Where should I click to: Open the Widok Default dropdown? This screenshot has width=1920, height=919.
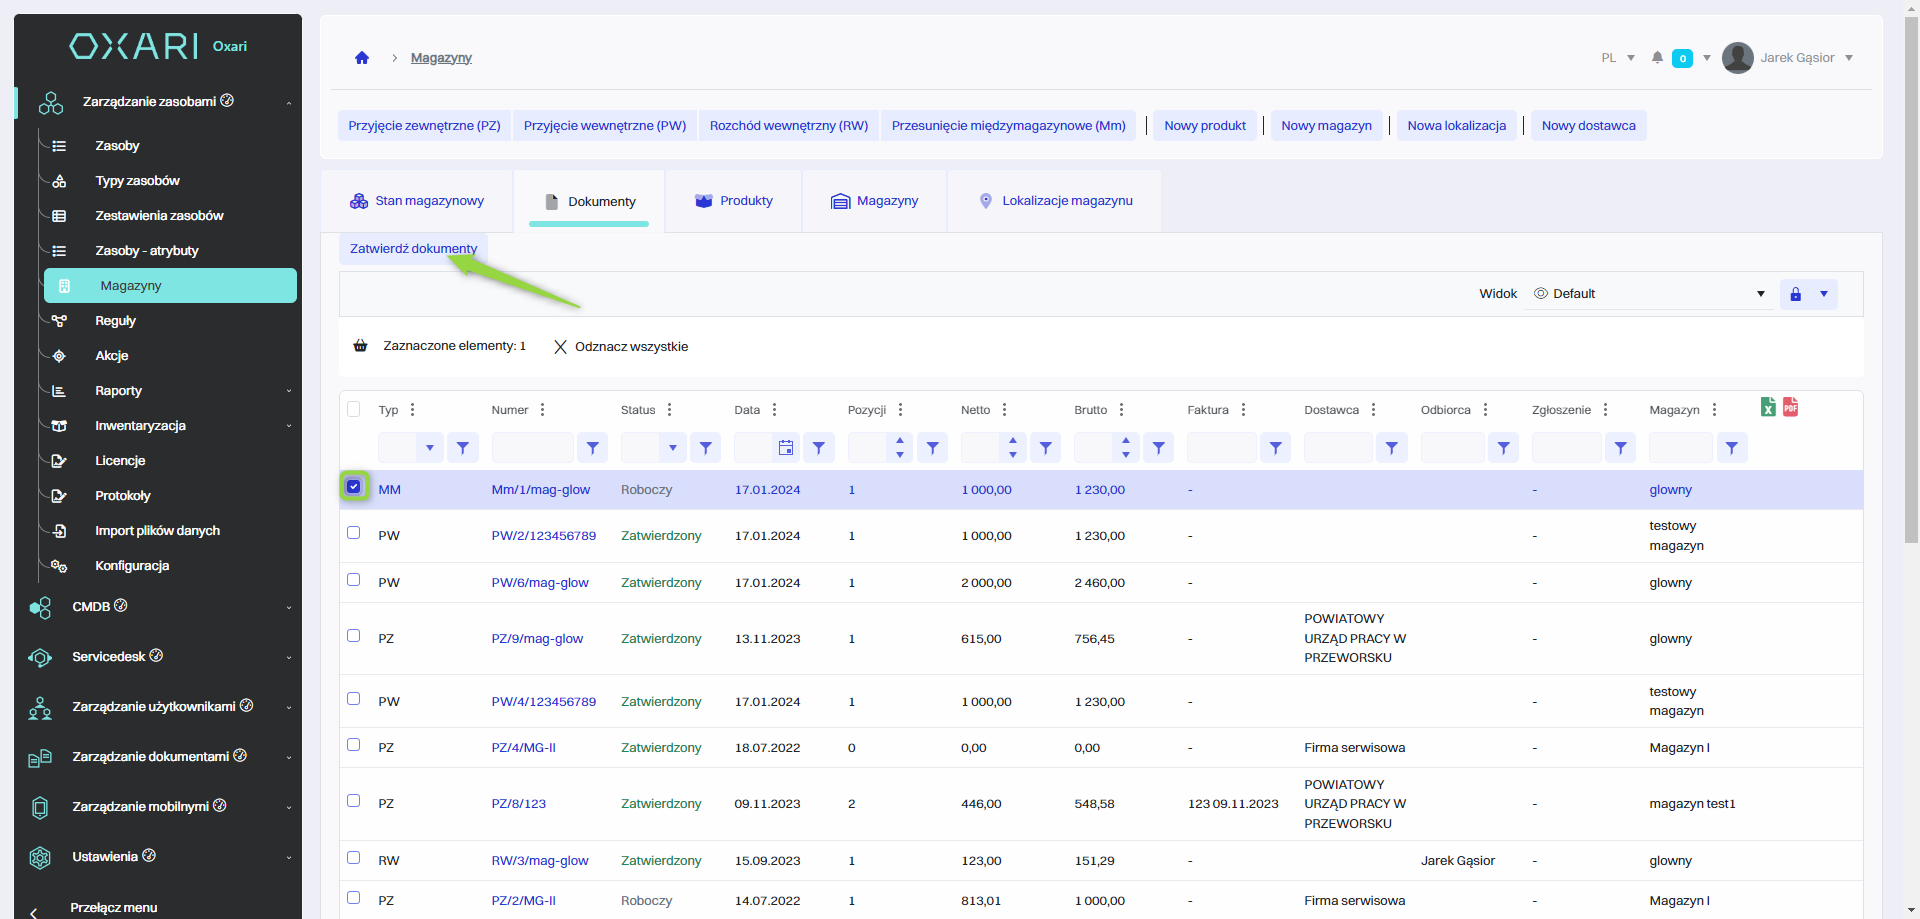1650,294
